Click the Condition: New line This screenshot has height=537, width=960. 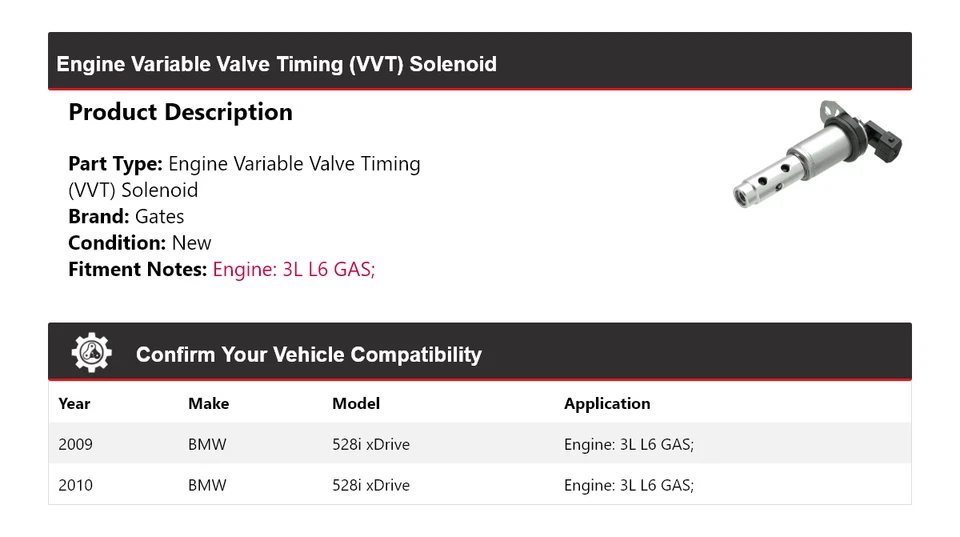(140, 243)
